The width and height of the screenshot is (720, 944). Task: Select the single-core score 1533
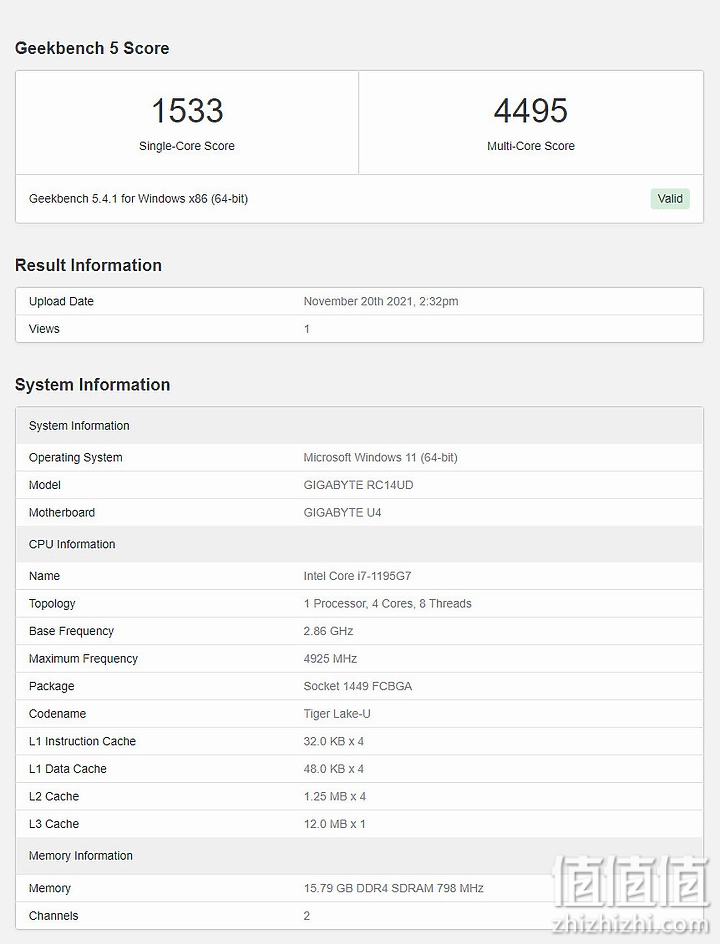pyautogui.click(x=187, y=111)
